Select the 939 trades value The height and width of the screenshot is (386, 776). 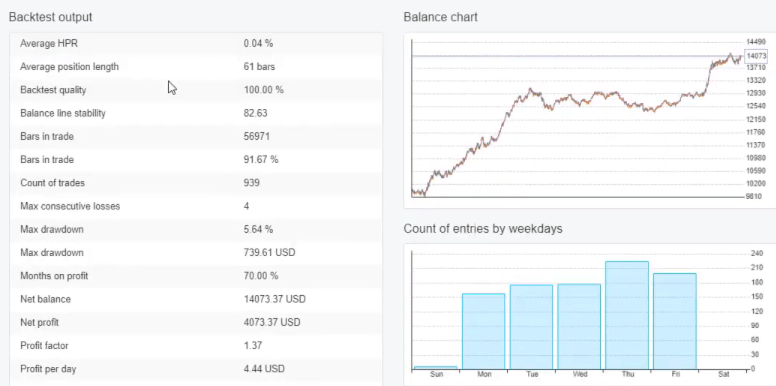tap(251, 183)
